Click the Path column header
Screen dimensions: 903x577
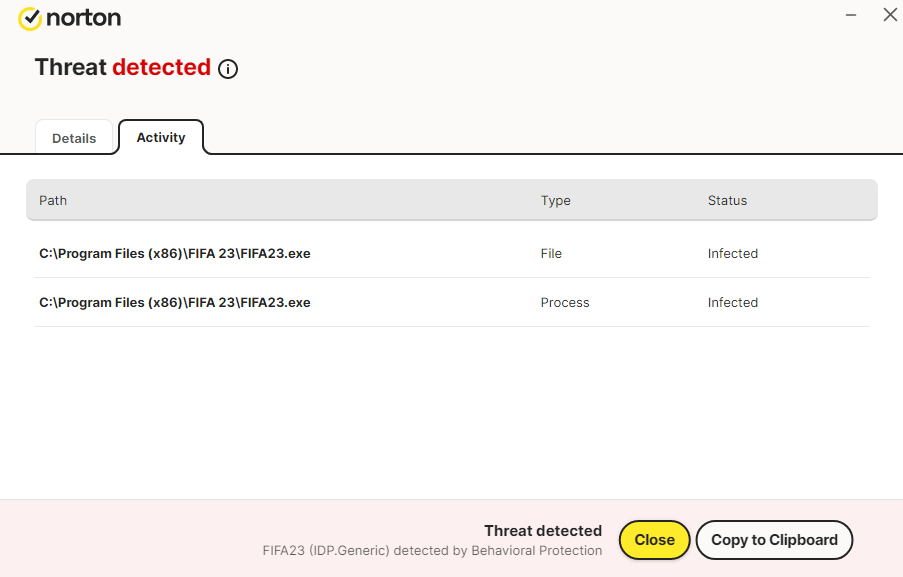pos(53,200)
